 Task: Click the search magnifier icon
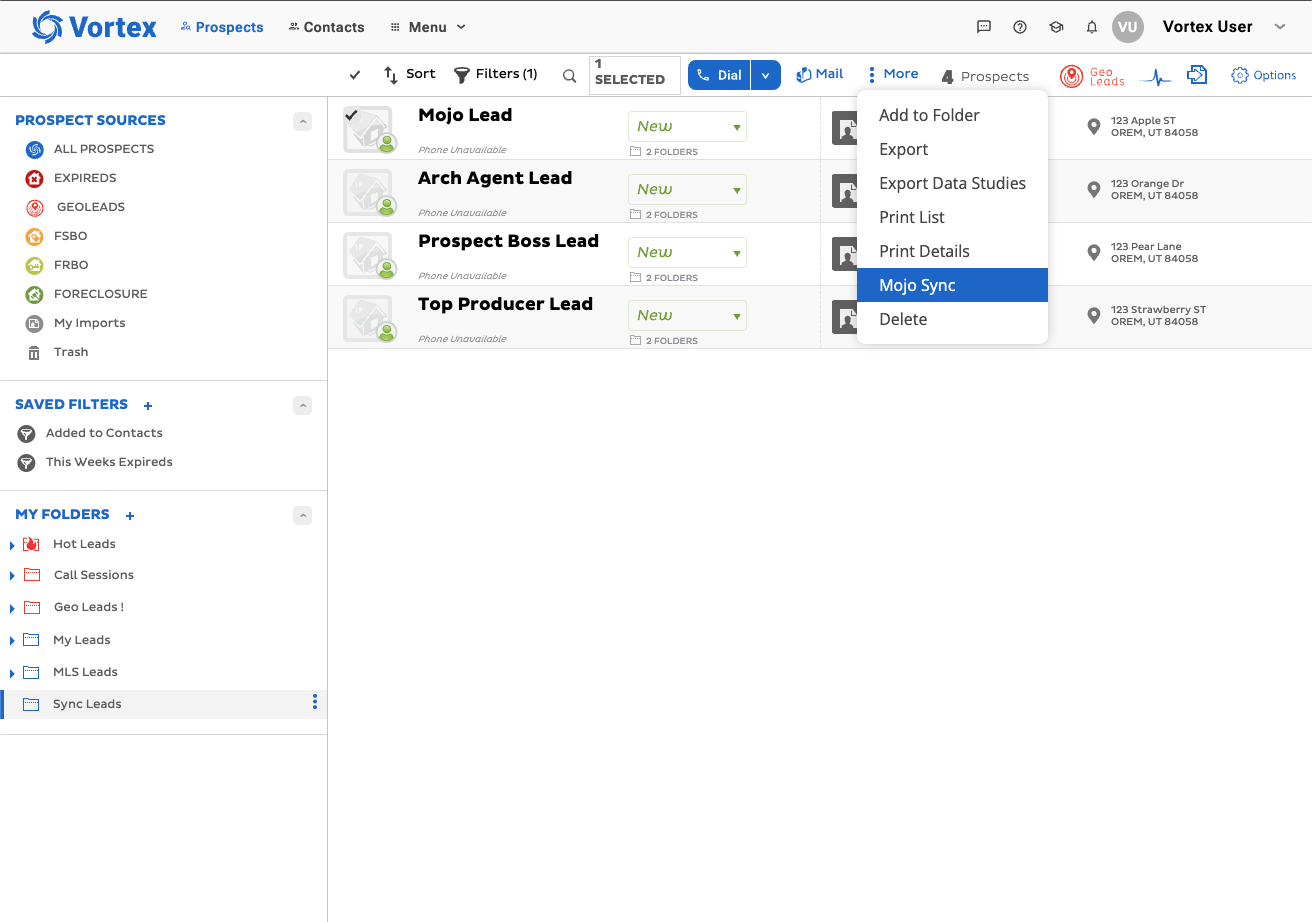(570, 75)
